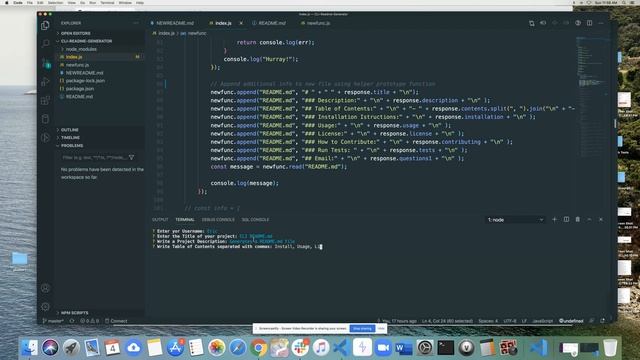Maximize the panel with chevron up
The width and height of the screenshot is (640, 360).
click(x=589, y=220)
